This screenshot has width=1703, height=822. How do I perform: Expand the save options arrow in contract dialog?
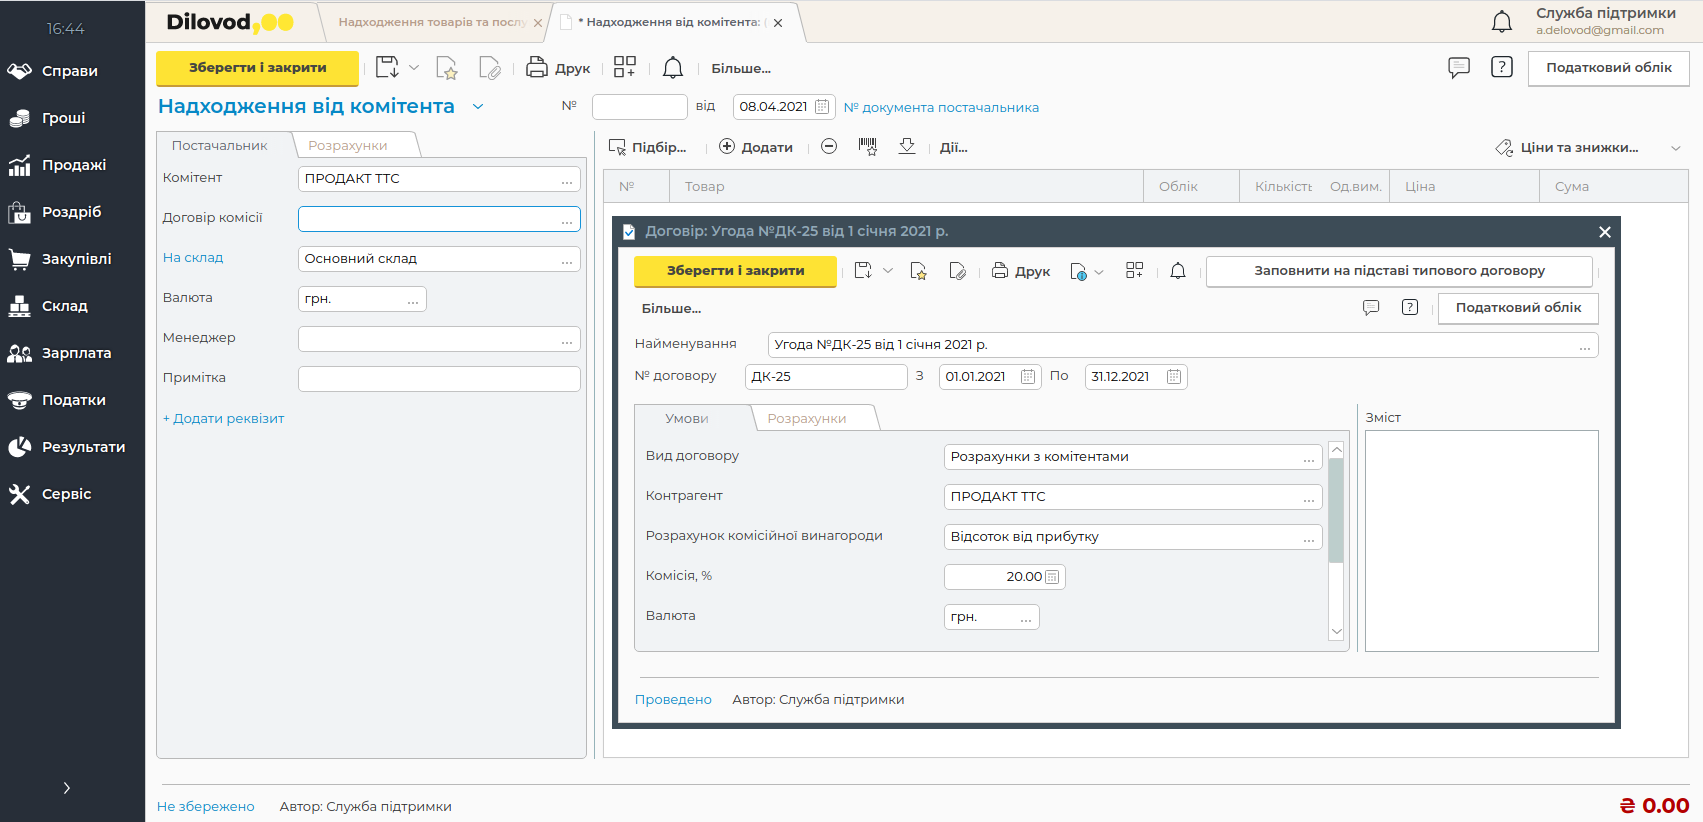pyautogui.click(x=888, y=271)
